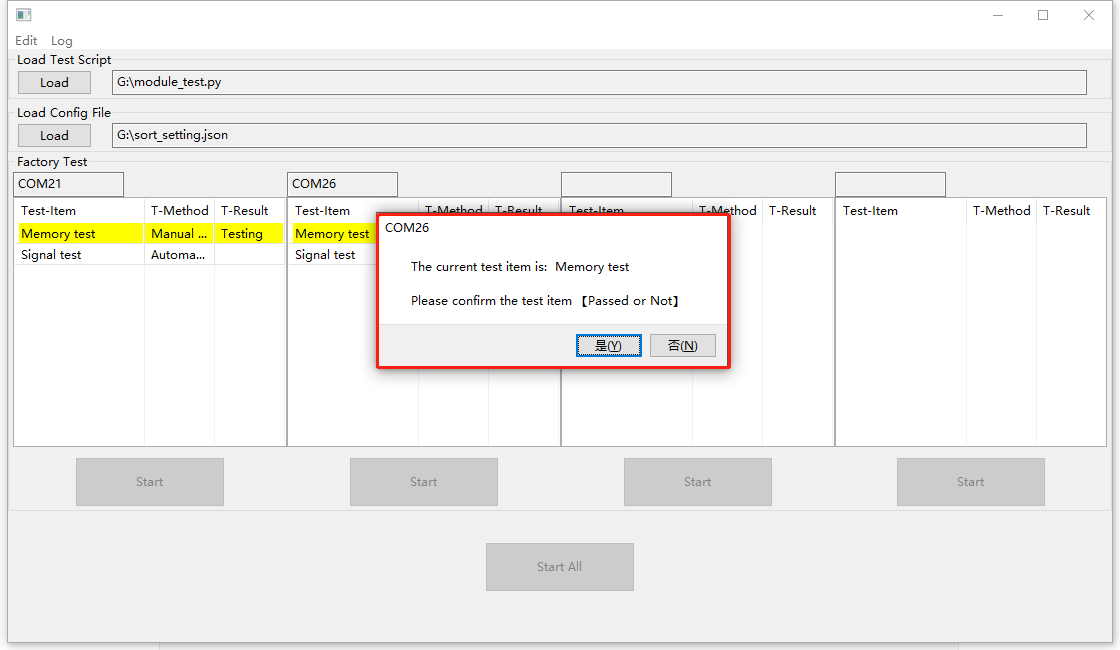Click the application icon in title bar
The image size is (1120, 650).
[24, 15]
